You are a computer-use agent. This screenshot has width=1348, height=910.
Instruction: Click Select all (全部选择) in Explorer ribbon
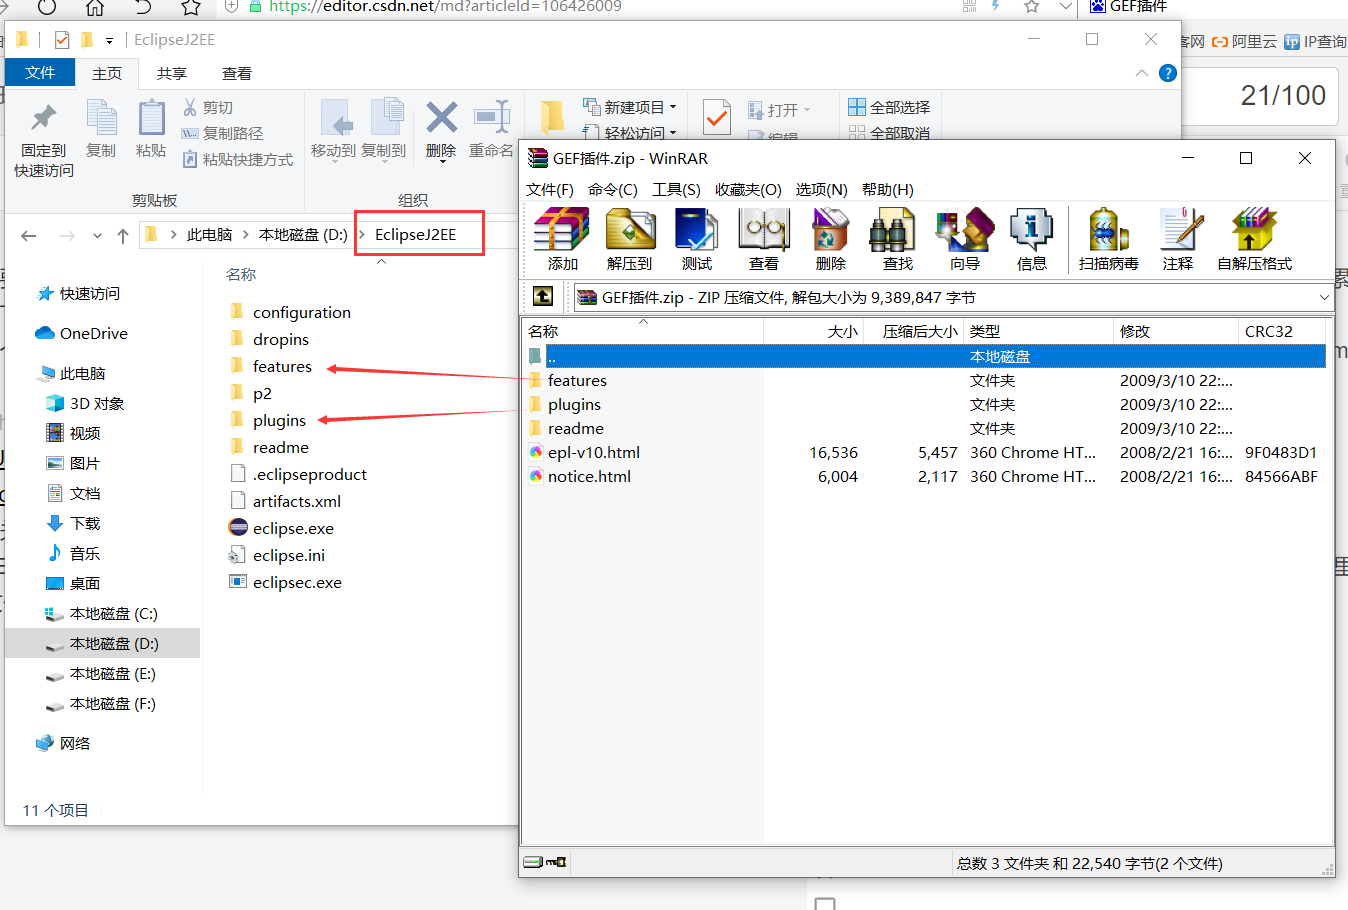tap(889, 107)
